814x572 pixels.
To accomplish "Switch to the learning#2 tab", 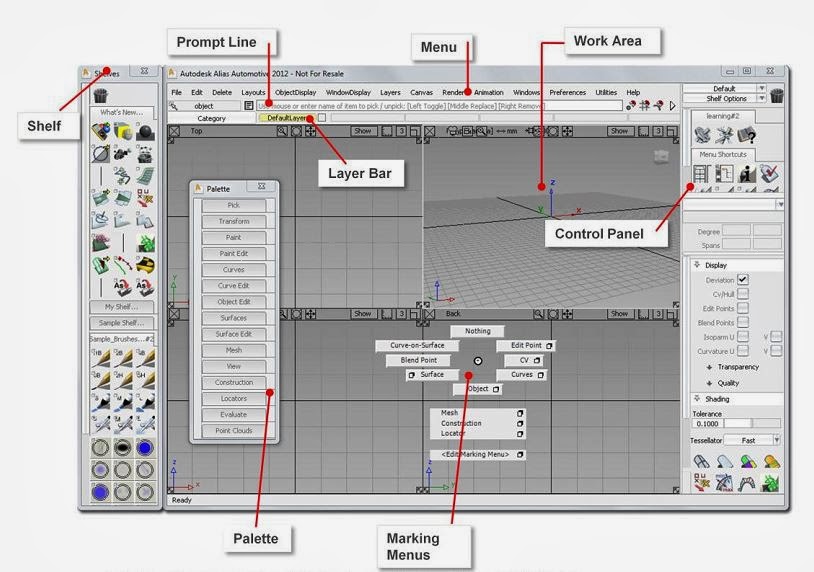I will [723, 116].
